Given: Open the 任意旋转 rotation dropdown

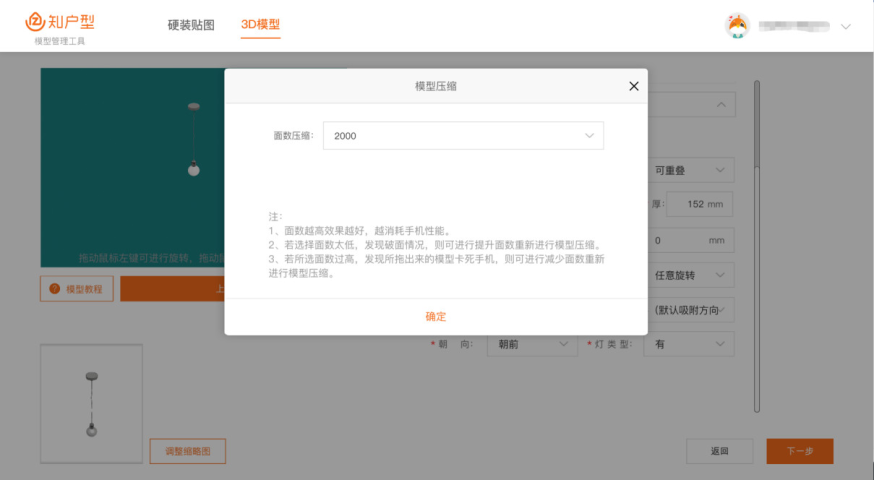Looking at the screenshot, I should pyautogui.click(x=690, y=274).
